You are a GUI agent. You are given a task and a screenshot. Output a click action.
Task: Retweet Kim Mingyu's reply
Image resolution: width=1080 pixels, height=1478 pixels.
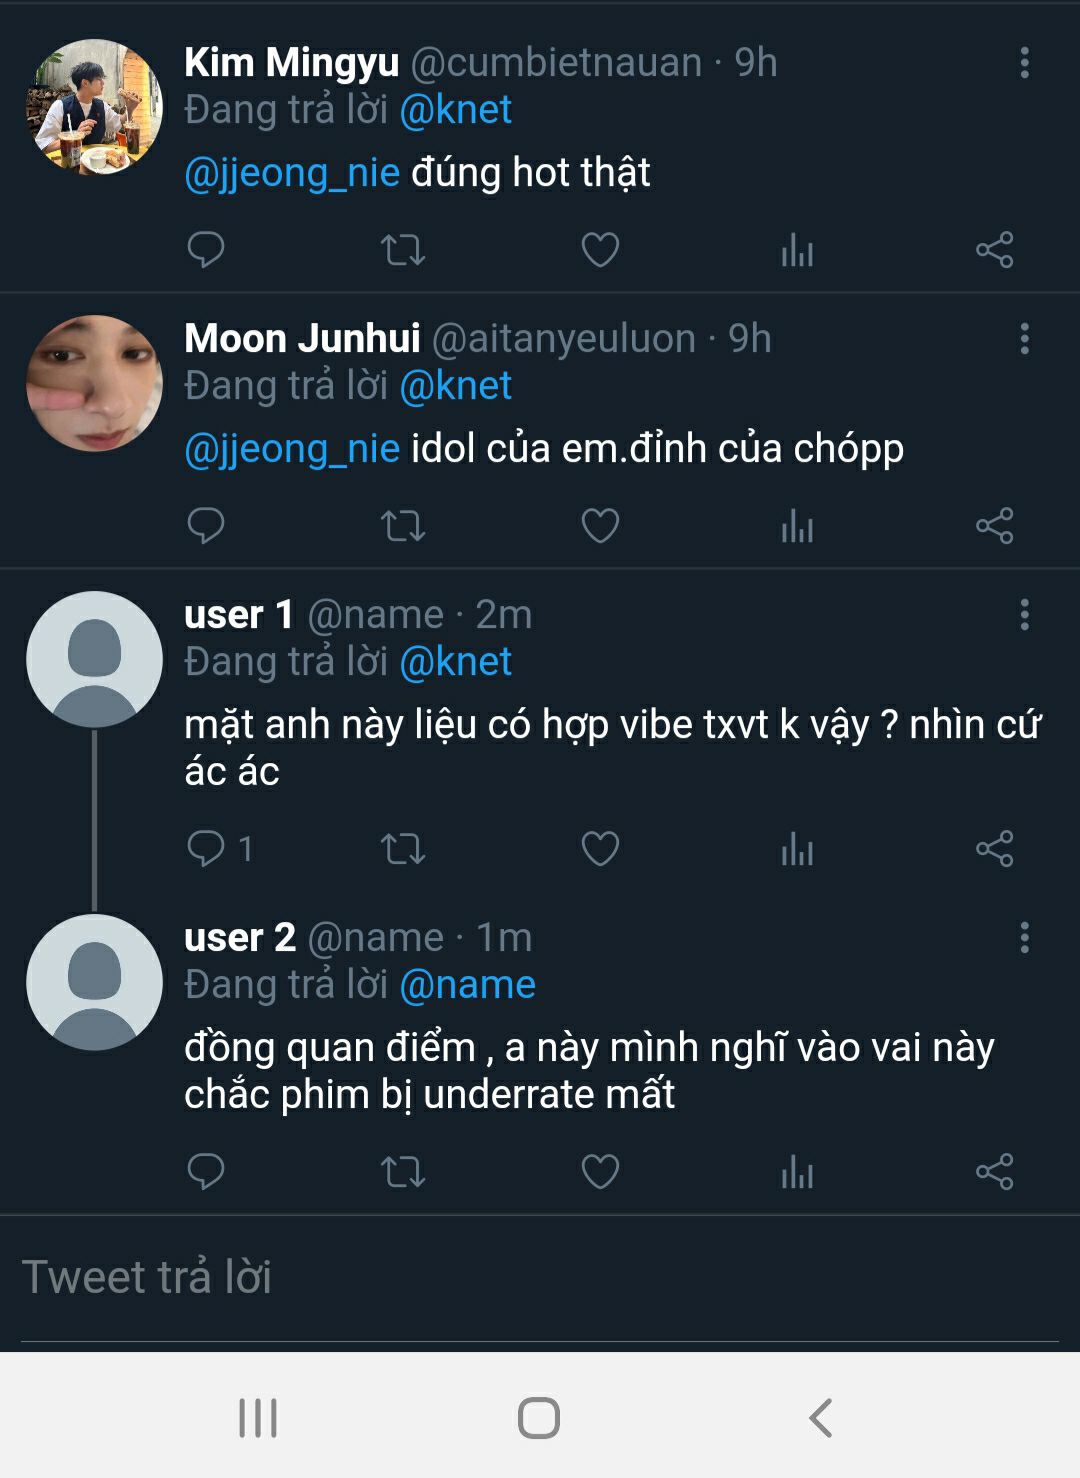click(403, 249)
